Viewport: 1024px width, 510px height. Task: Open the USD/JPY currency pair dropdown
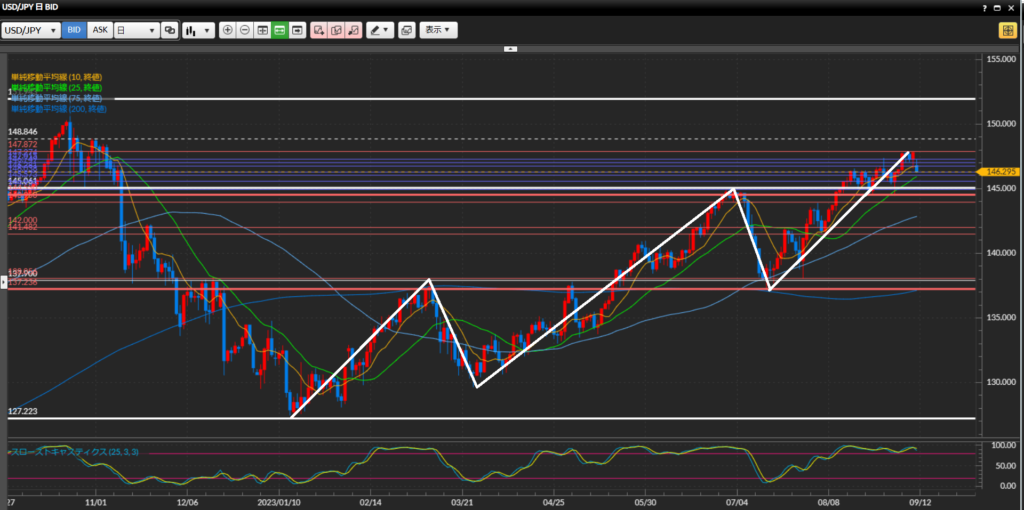[31, 30]
